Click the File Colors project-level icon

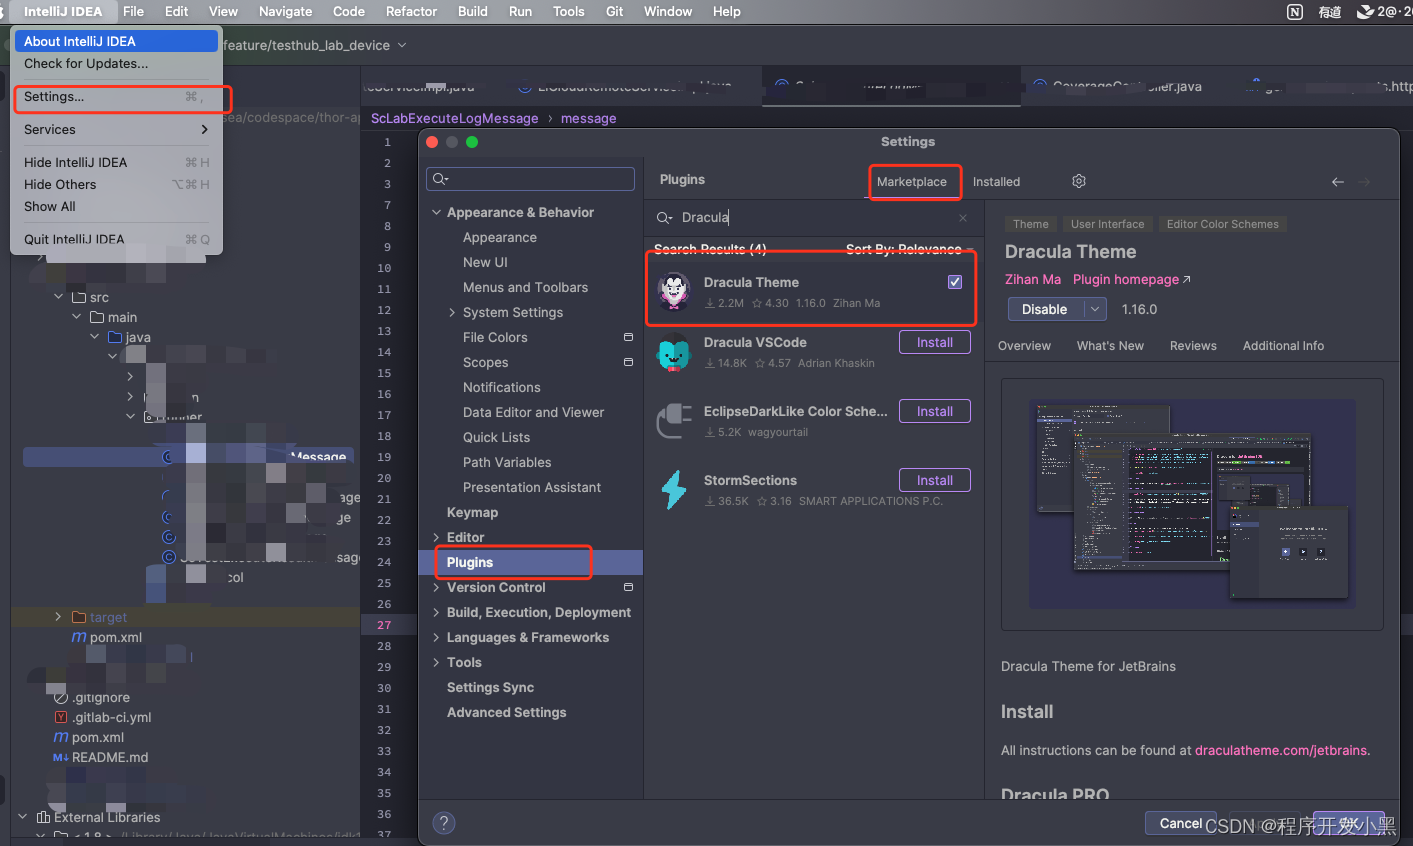pos(628,337)
